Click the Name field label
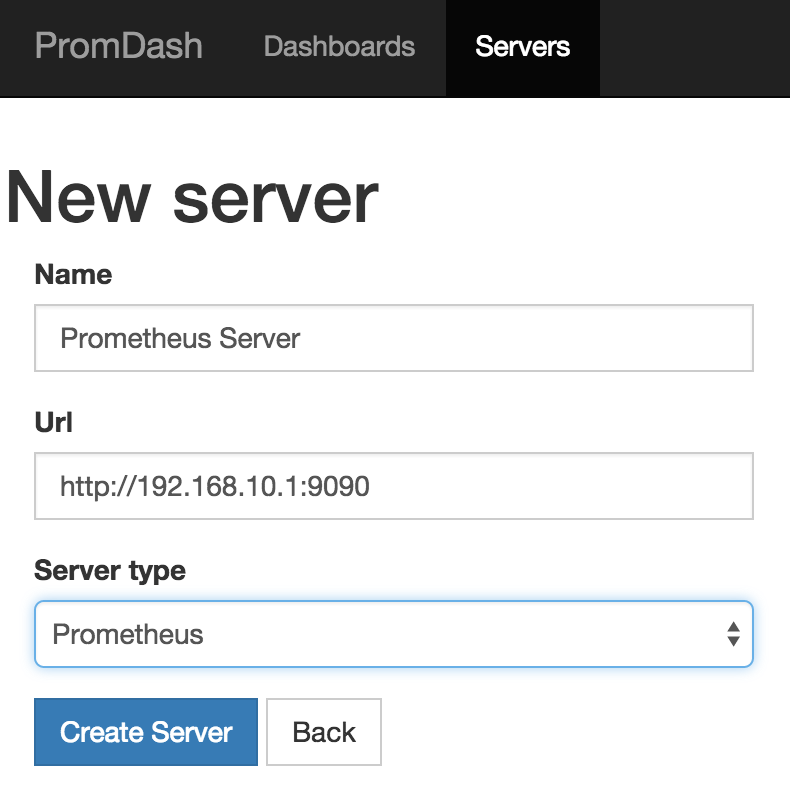Image resolution: width=790 pixels, height=790 pixels. tap(74, 275)
